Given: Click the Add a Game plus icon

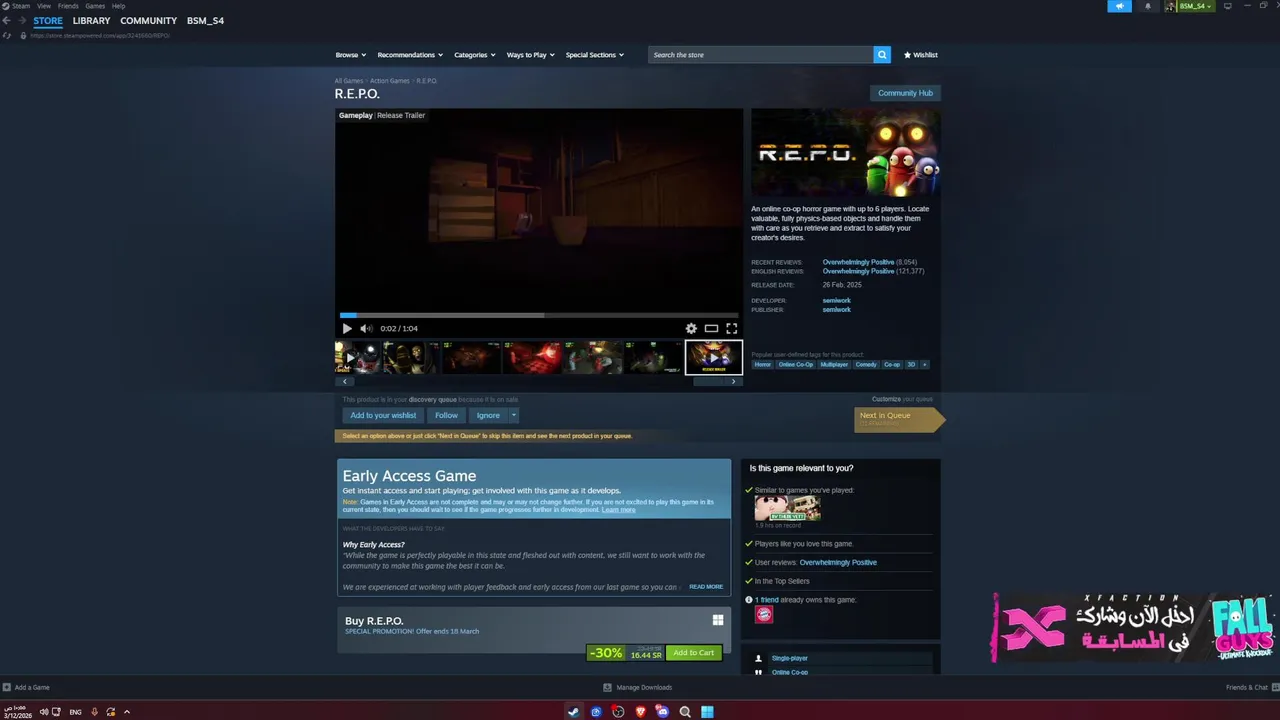Looking at the screenshot, I should tap(7, 687).
